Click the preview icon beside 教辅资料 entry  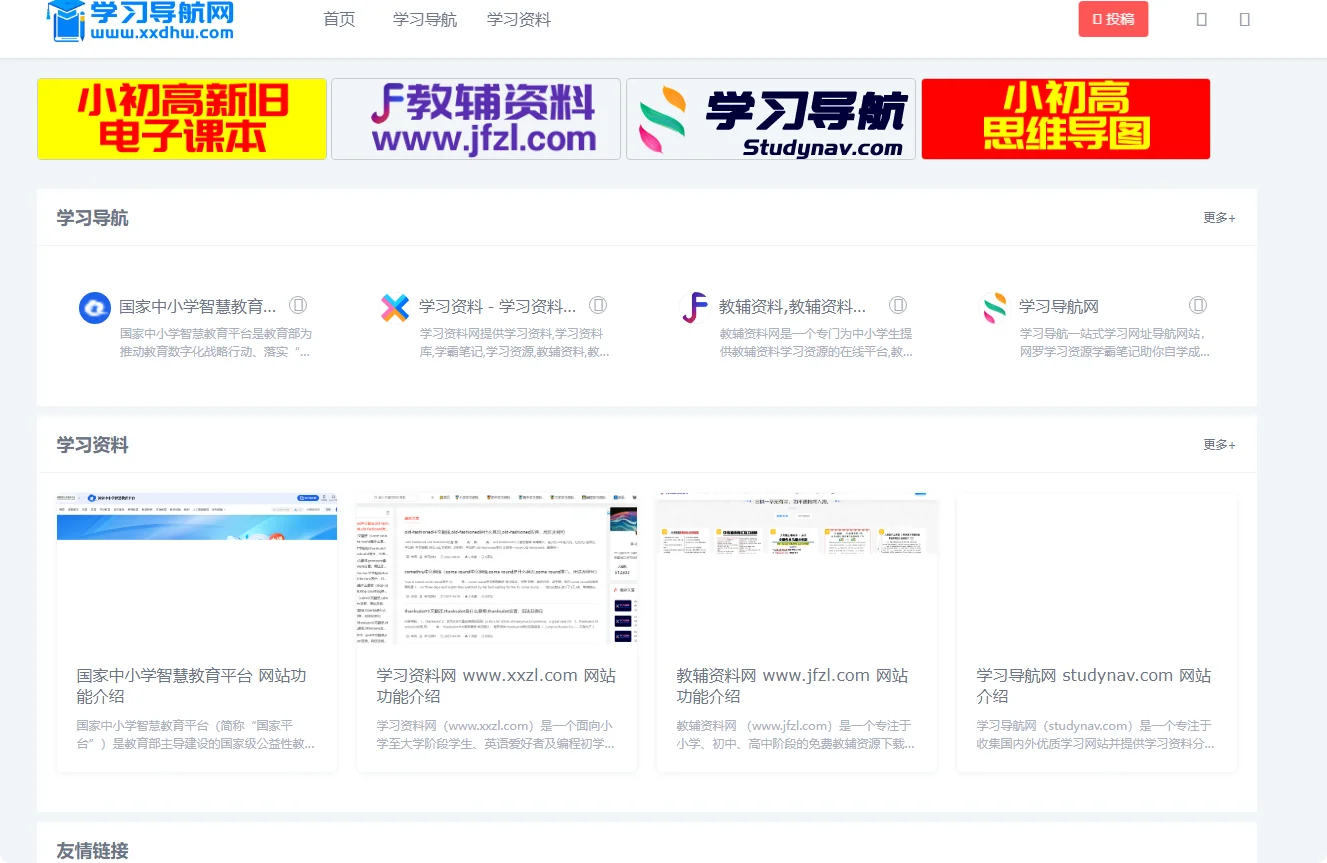coord(898,305)
